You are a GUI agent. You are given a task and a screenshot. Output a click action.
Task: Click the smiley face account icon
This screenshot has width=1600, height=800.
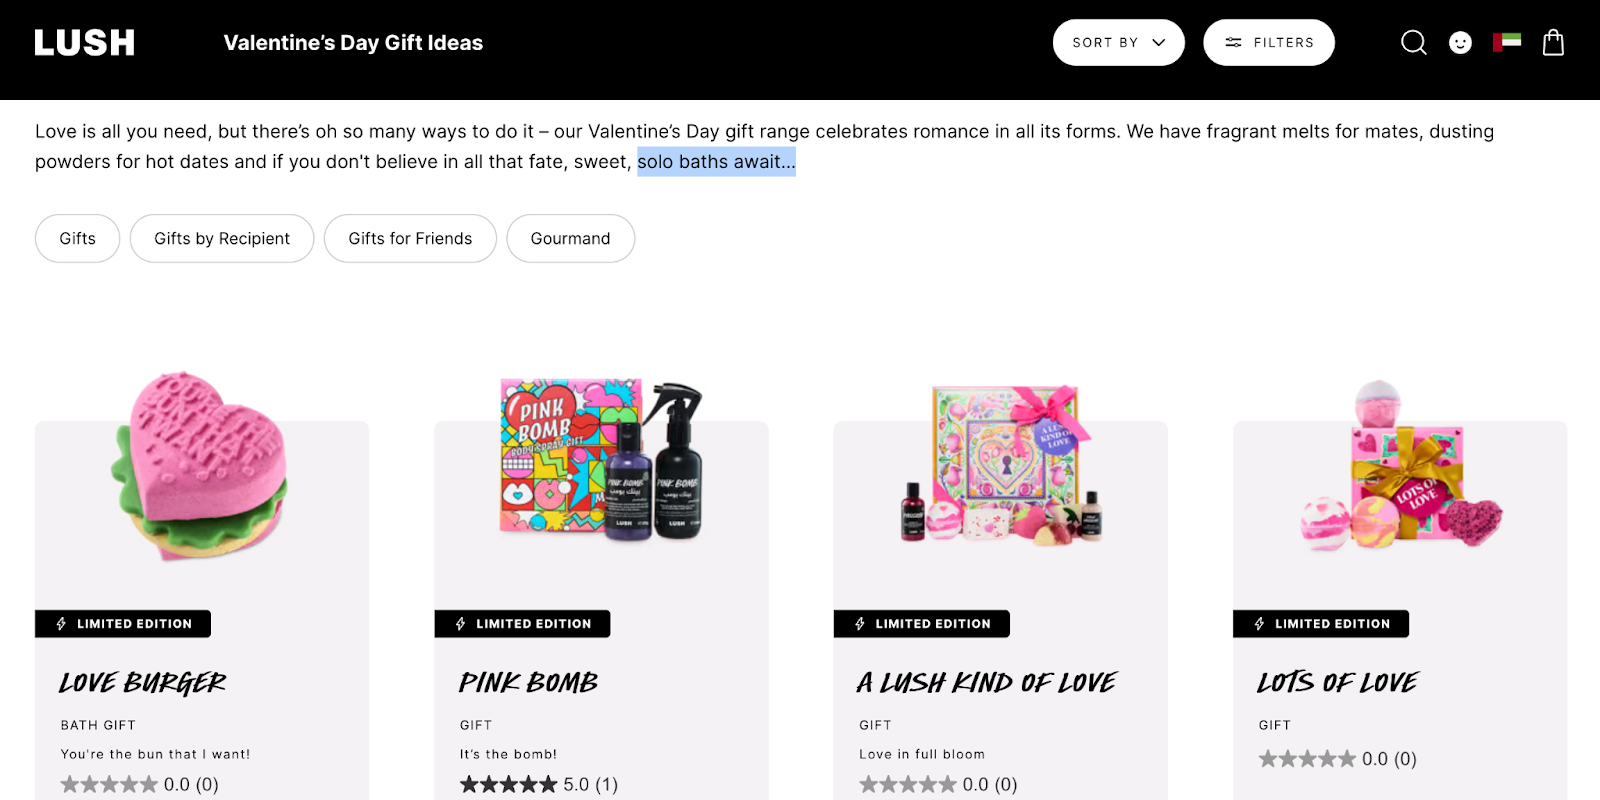point(1460,43)
